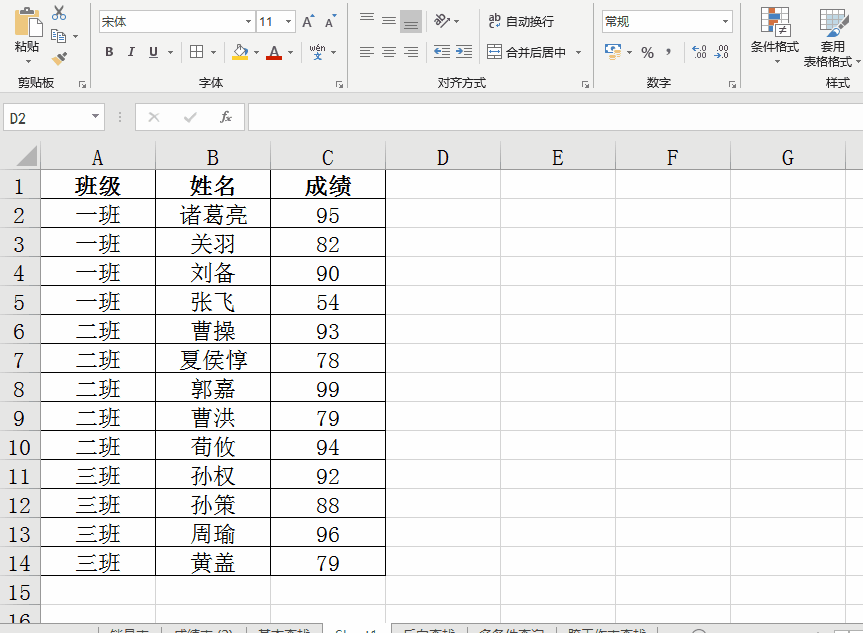Select cell containing 诸葛亮
The height and width of the screenshot is (633, 863).
(213, 215)
